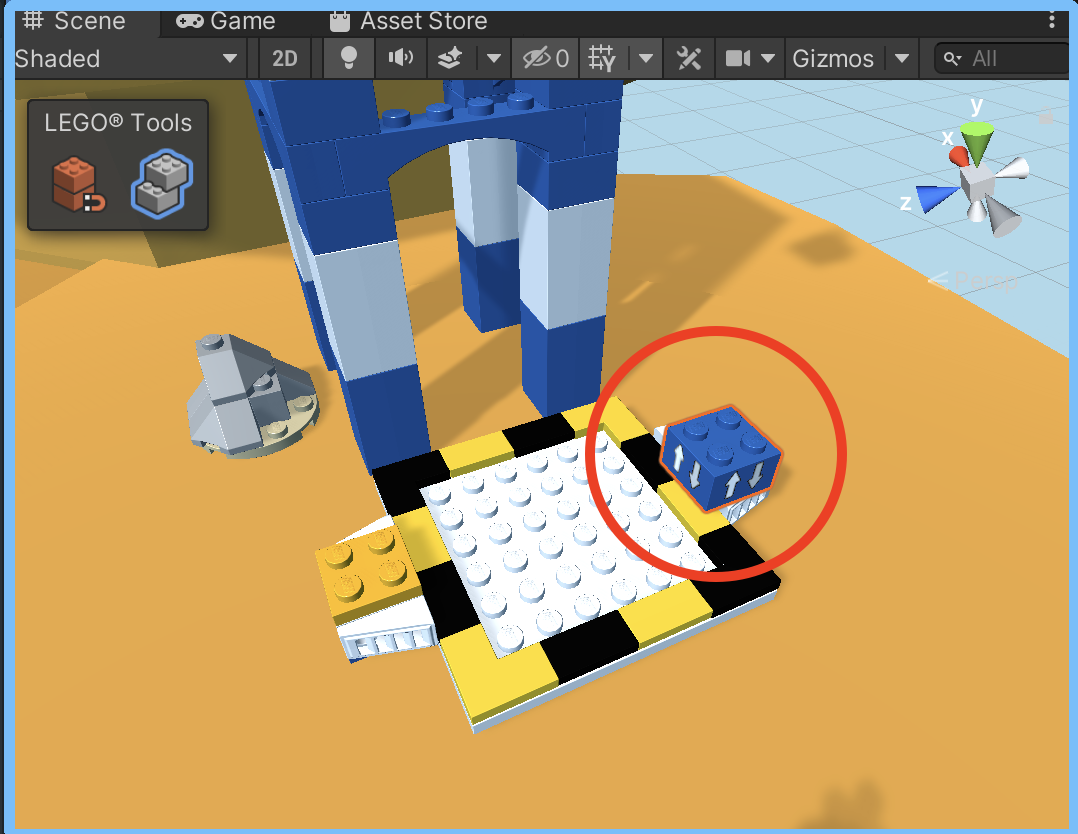Open effects dropdown arrow beside skybox icon
Image resolution: width=1078 pixels, height=834 pixels.
tap(494, 59)
